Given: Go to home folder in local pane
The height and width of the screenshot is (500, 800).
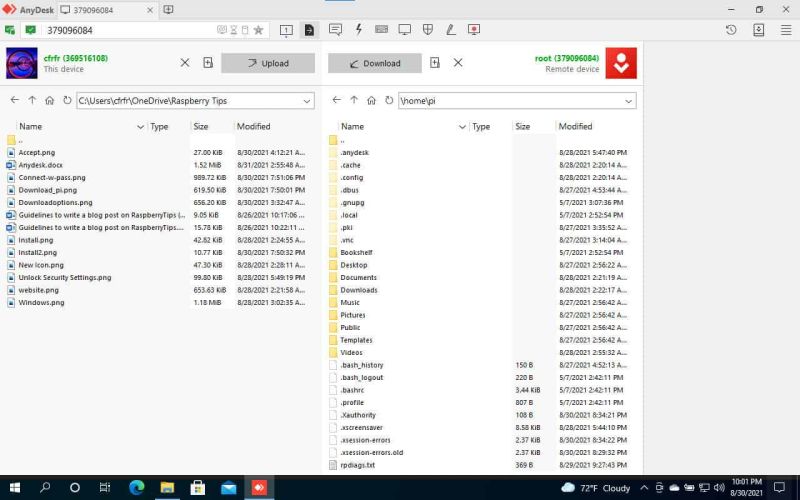Looking at the screenshot, I should coord(49,101).
